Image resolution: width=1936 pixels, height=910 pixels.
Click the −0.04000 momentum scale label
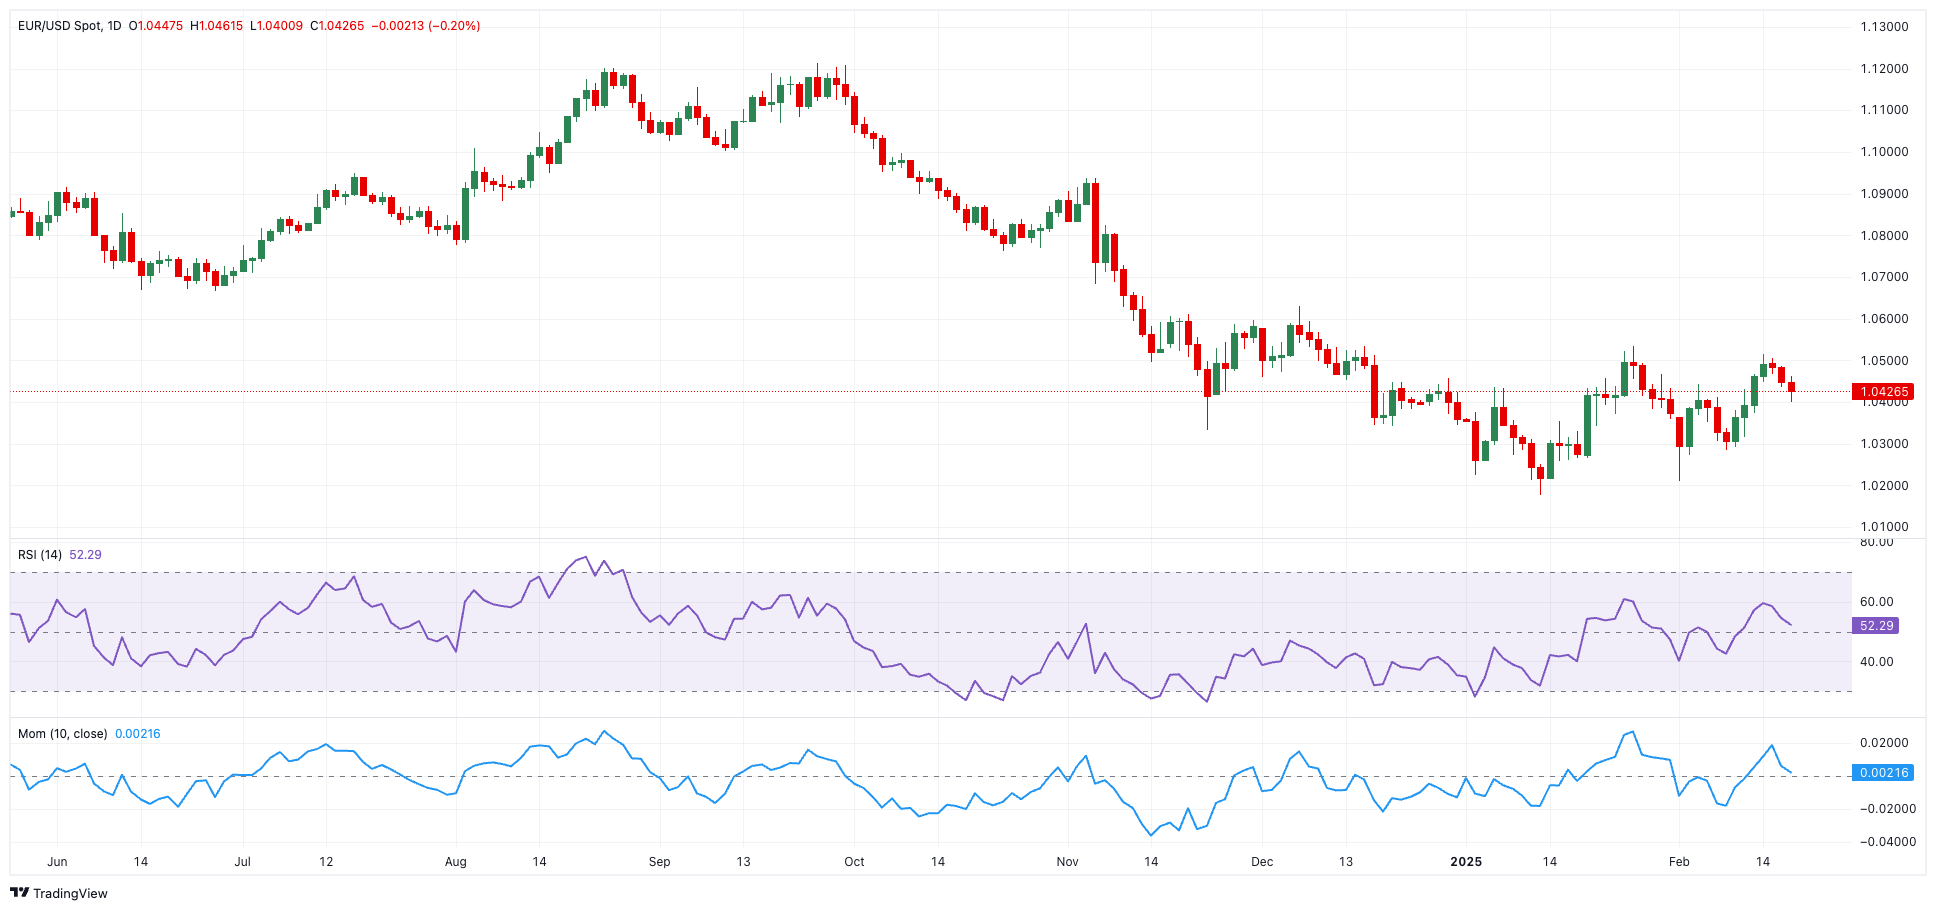tap(1887, 842)
